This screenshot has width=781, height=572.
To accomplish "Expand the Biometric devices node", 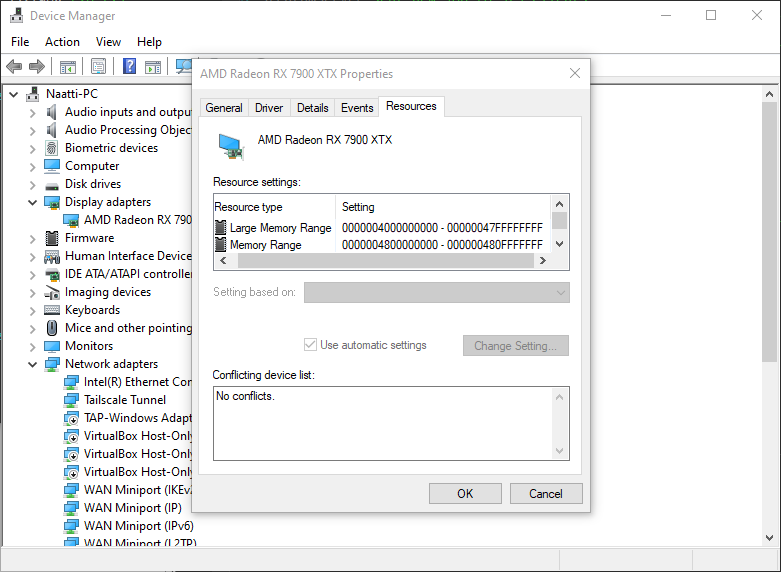I will pos(32,148).
